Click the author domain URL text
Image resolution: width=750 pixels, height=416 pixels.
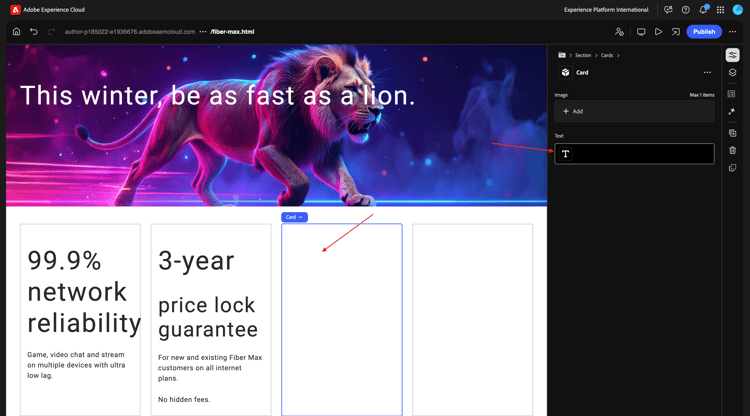pos(130,32)
